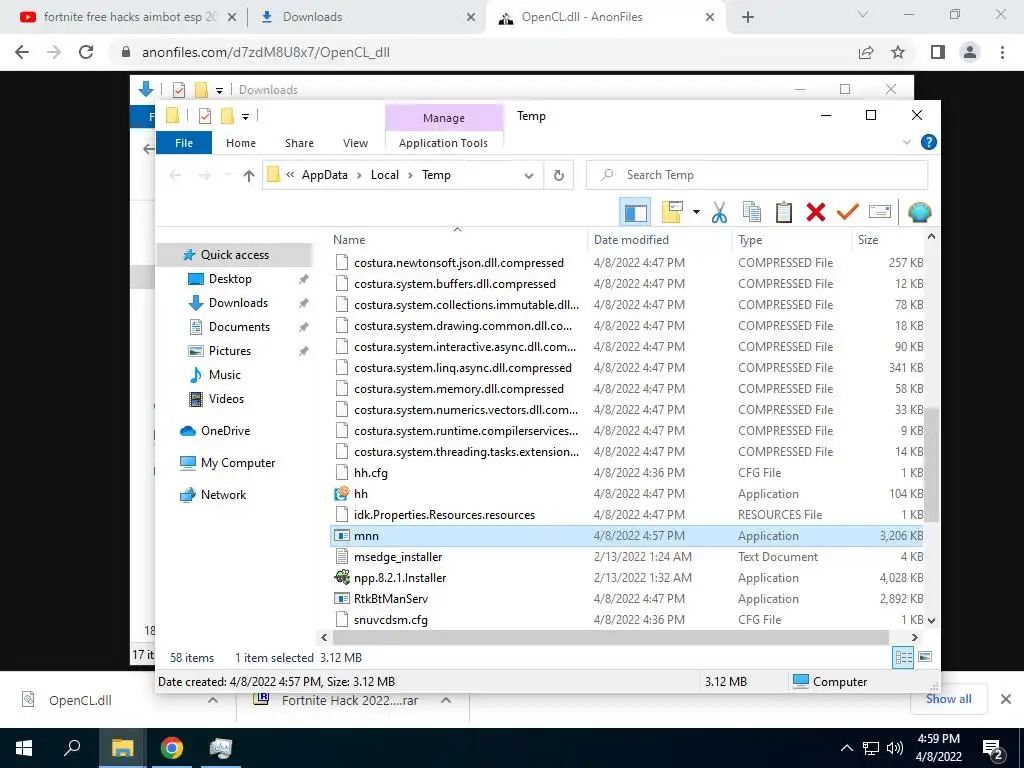Image resolution: width=1024 pixels, height=768 pixels.
Task: Click the Back arrow in Temp window
Action: pos(175,175)
